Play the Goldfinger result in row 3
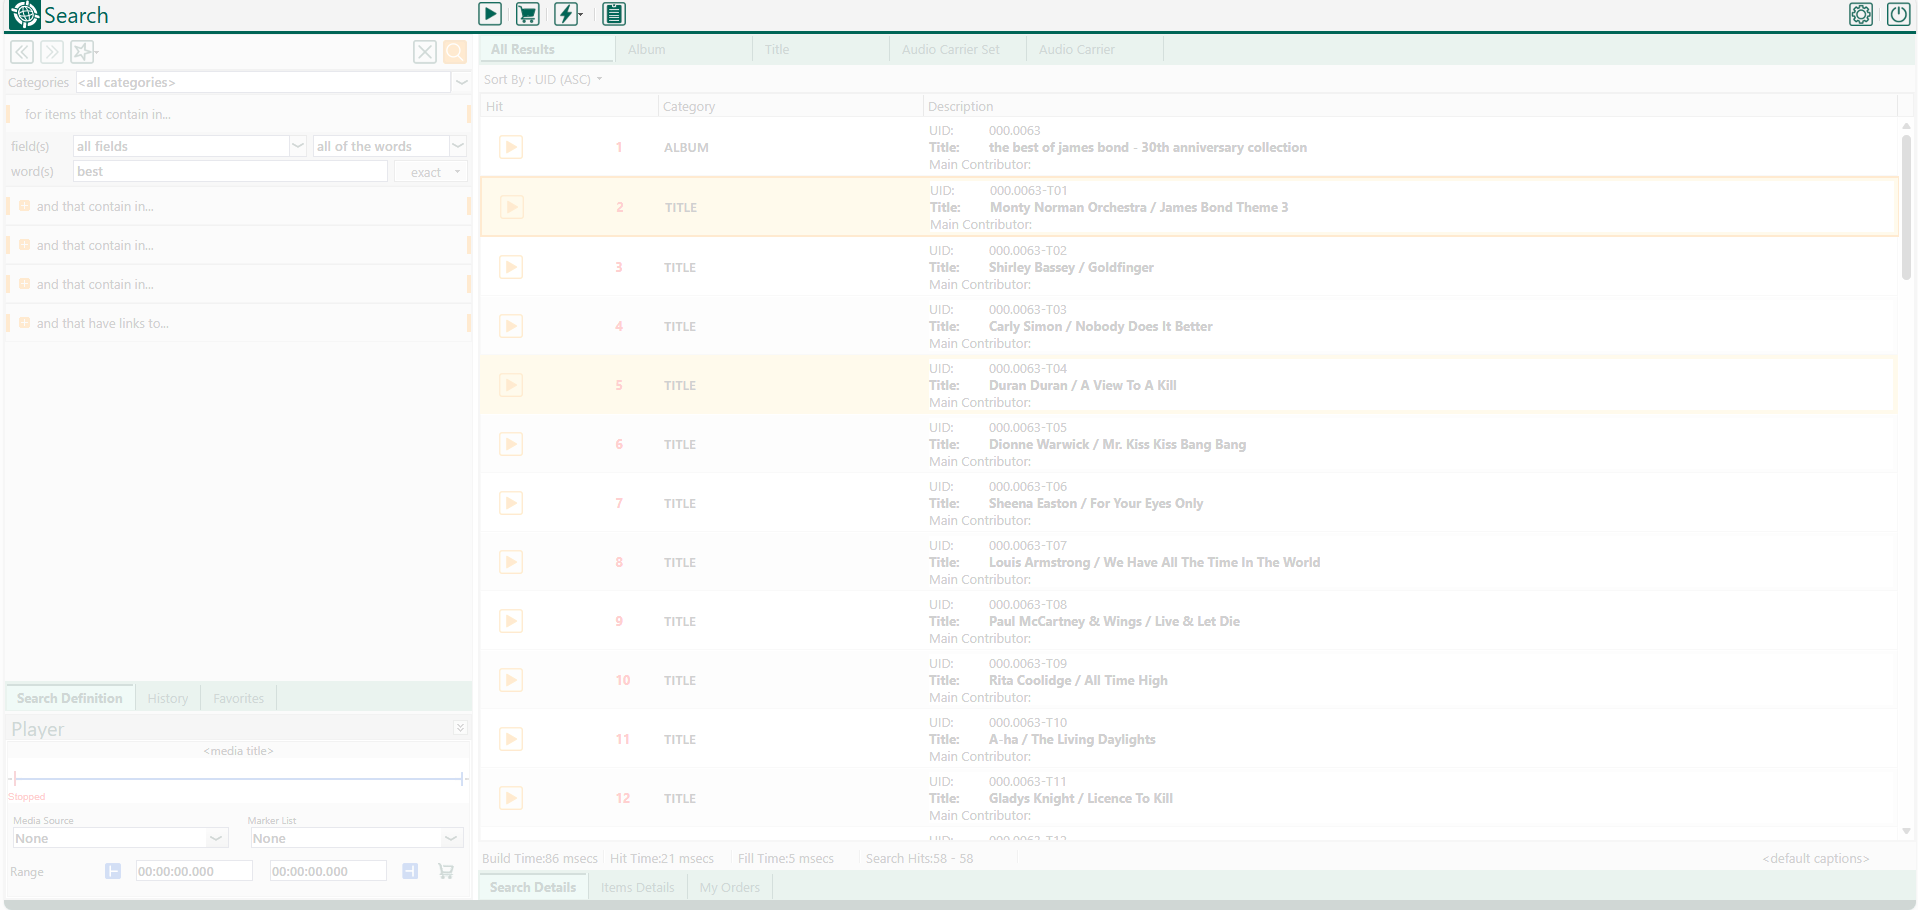Screen dimensions: 1918x910 [x=511, y=267]
